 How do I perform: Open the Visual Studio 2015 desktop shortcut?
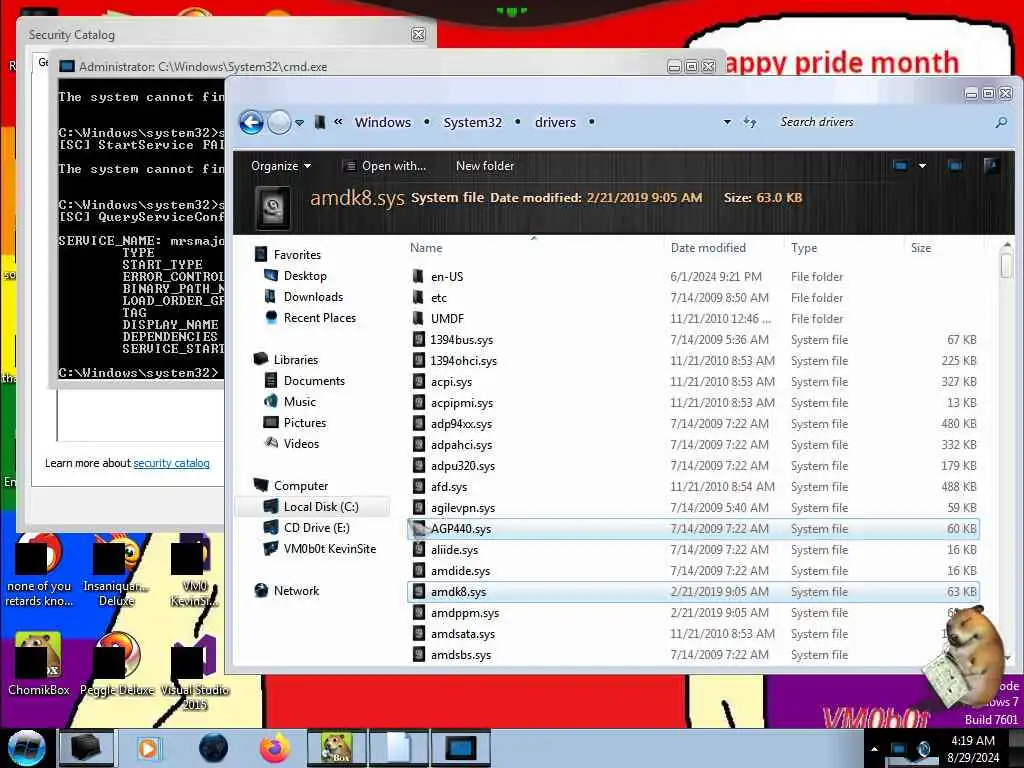(195, 673)
